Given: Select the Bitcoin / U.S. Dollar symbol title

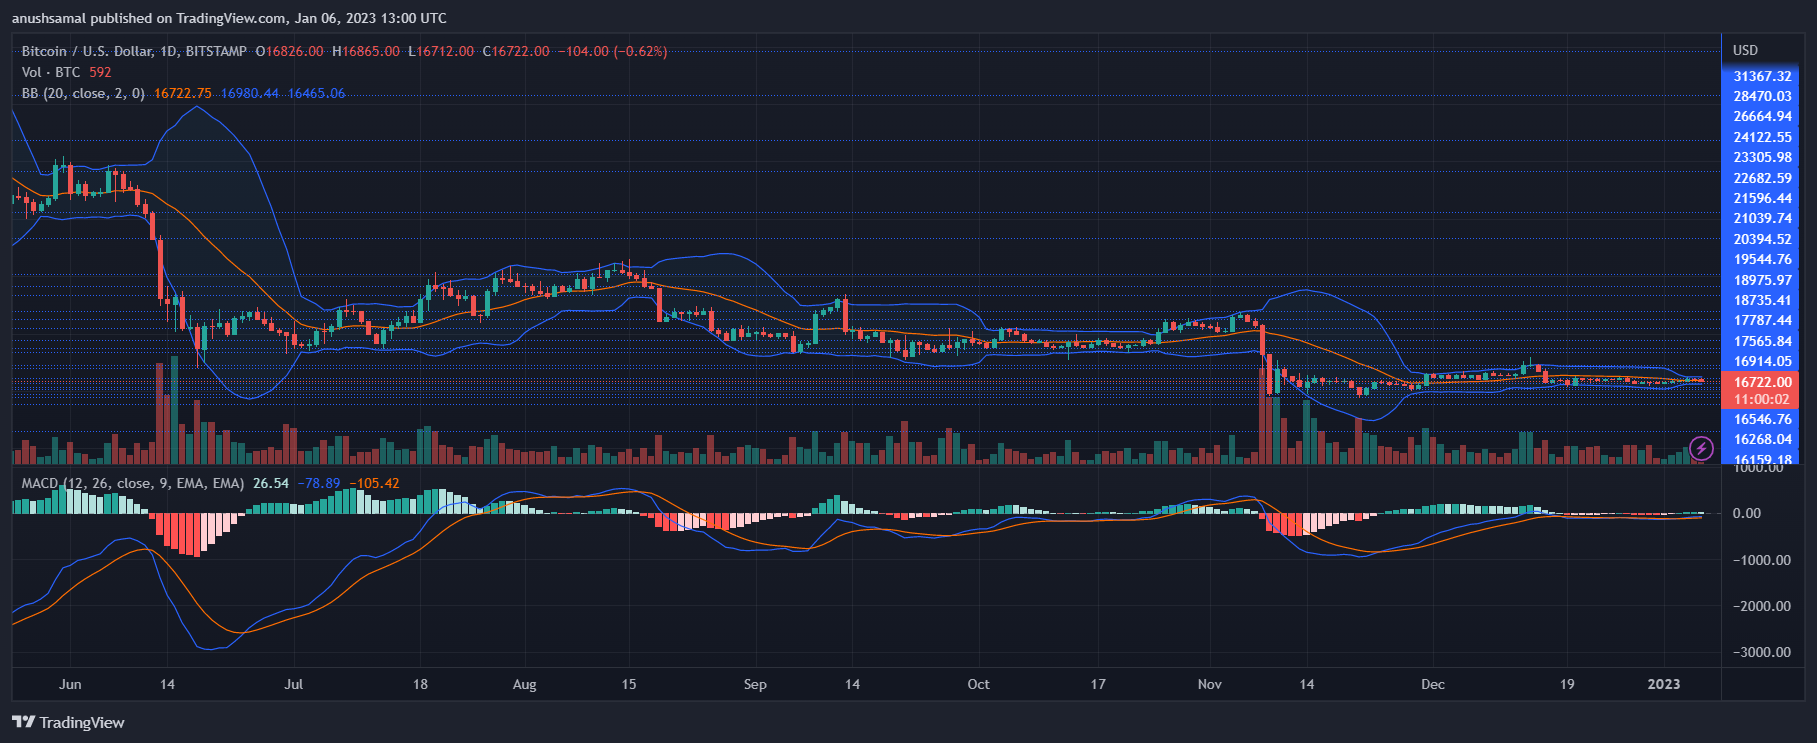Looking at the screenshot, I should pyautogui.click(x=134, y=51).
